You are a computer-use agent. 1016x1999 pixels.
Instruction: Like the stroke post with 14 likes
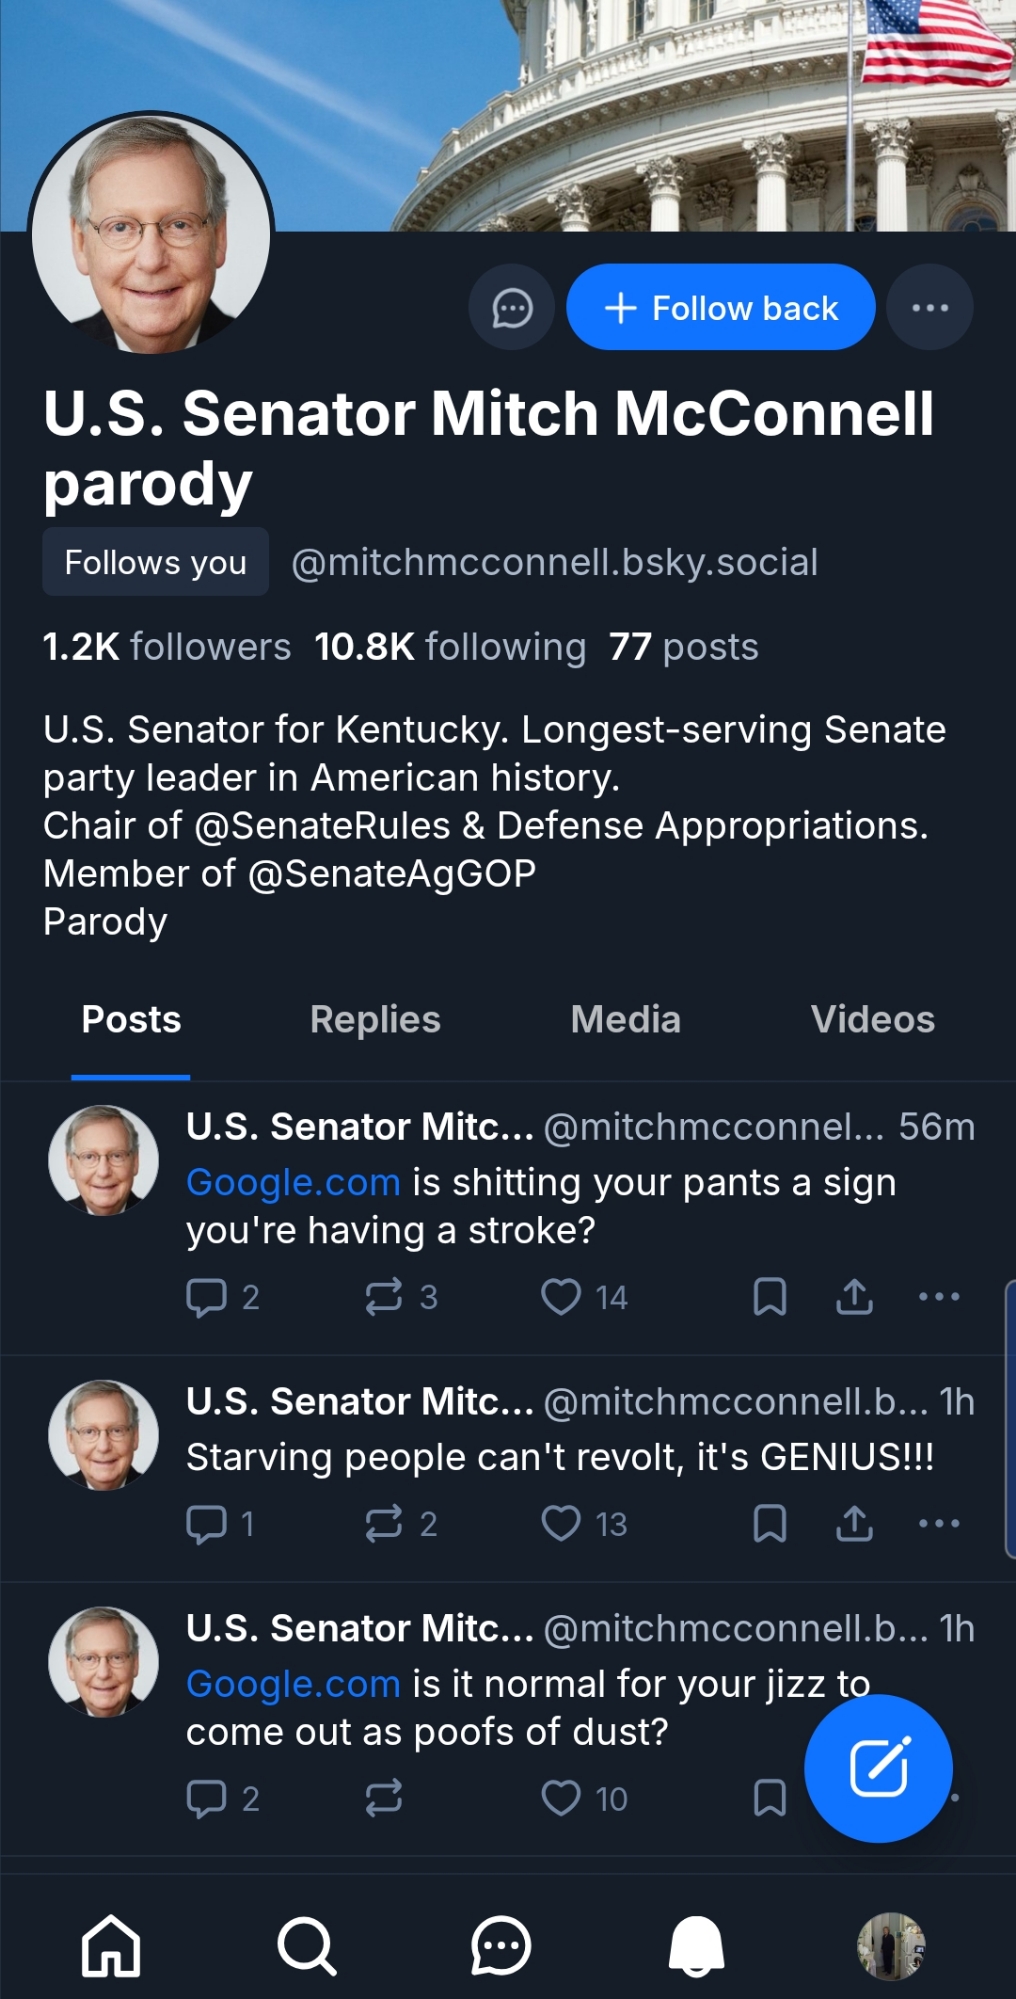[x=561, y=1297]
